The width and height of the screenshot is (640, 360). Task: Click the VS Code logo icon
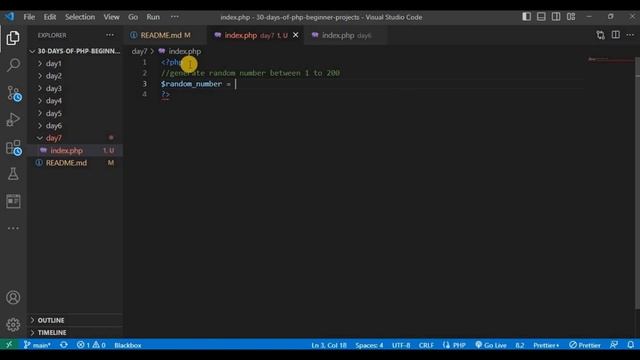[x=9, y=17]
